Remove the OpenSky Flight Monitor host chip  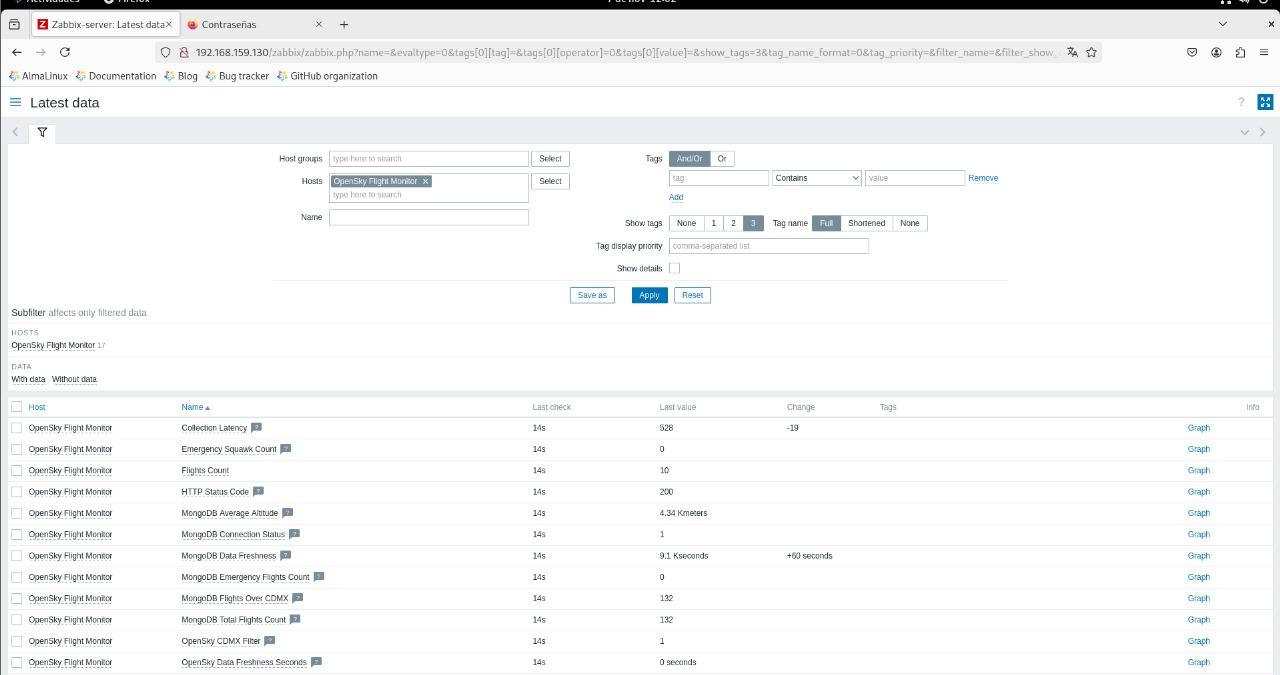point(425,181)
